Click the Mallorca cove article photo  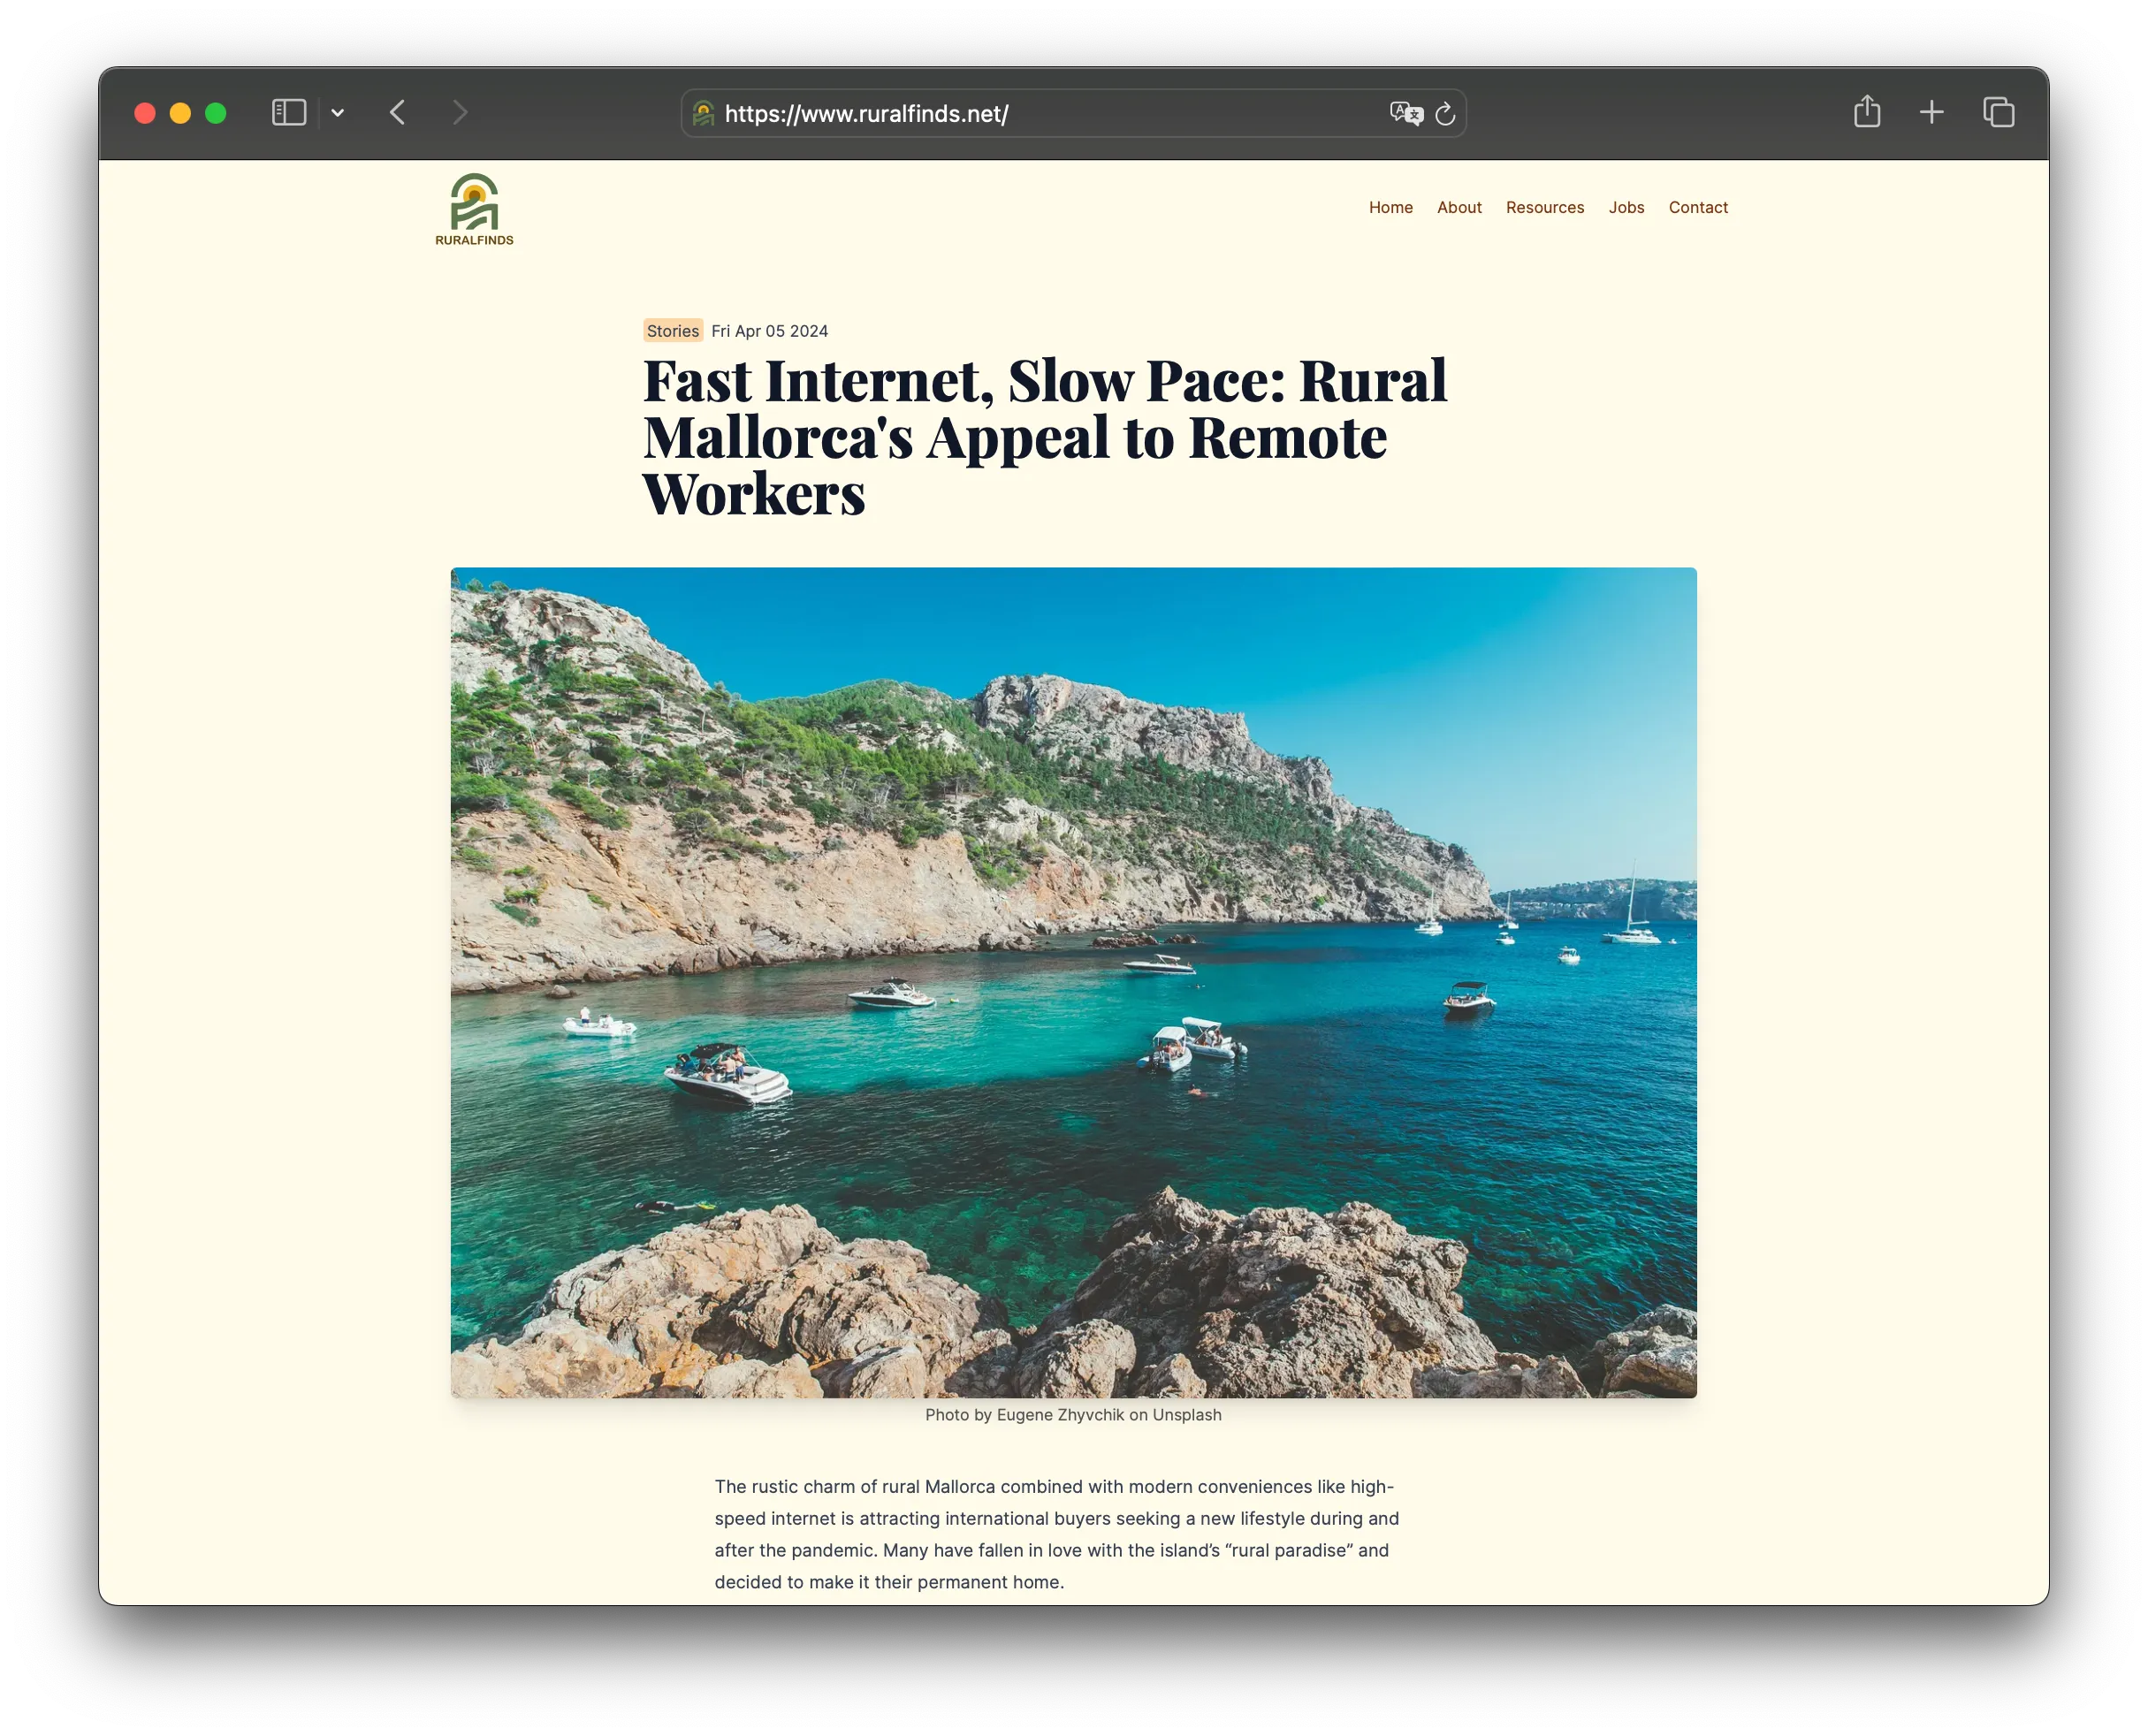point(1073,980)
